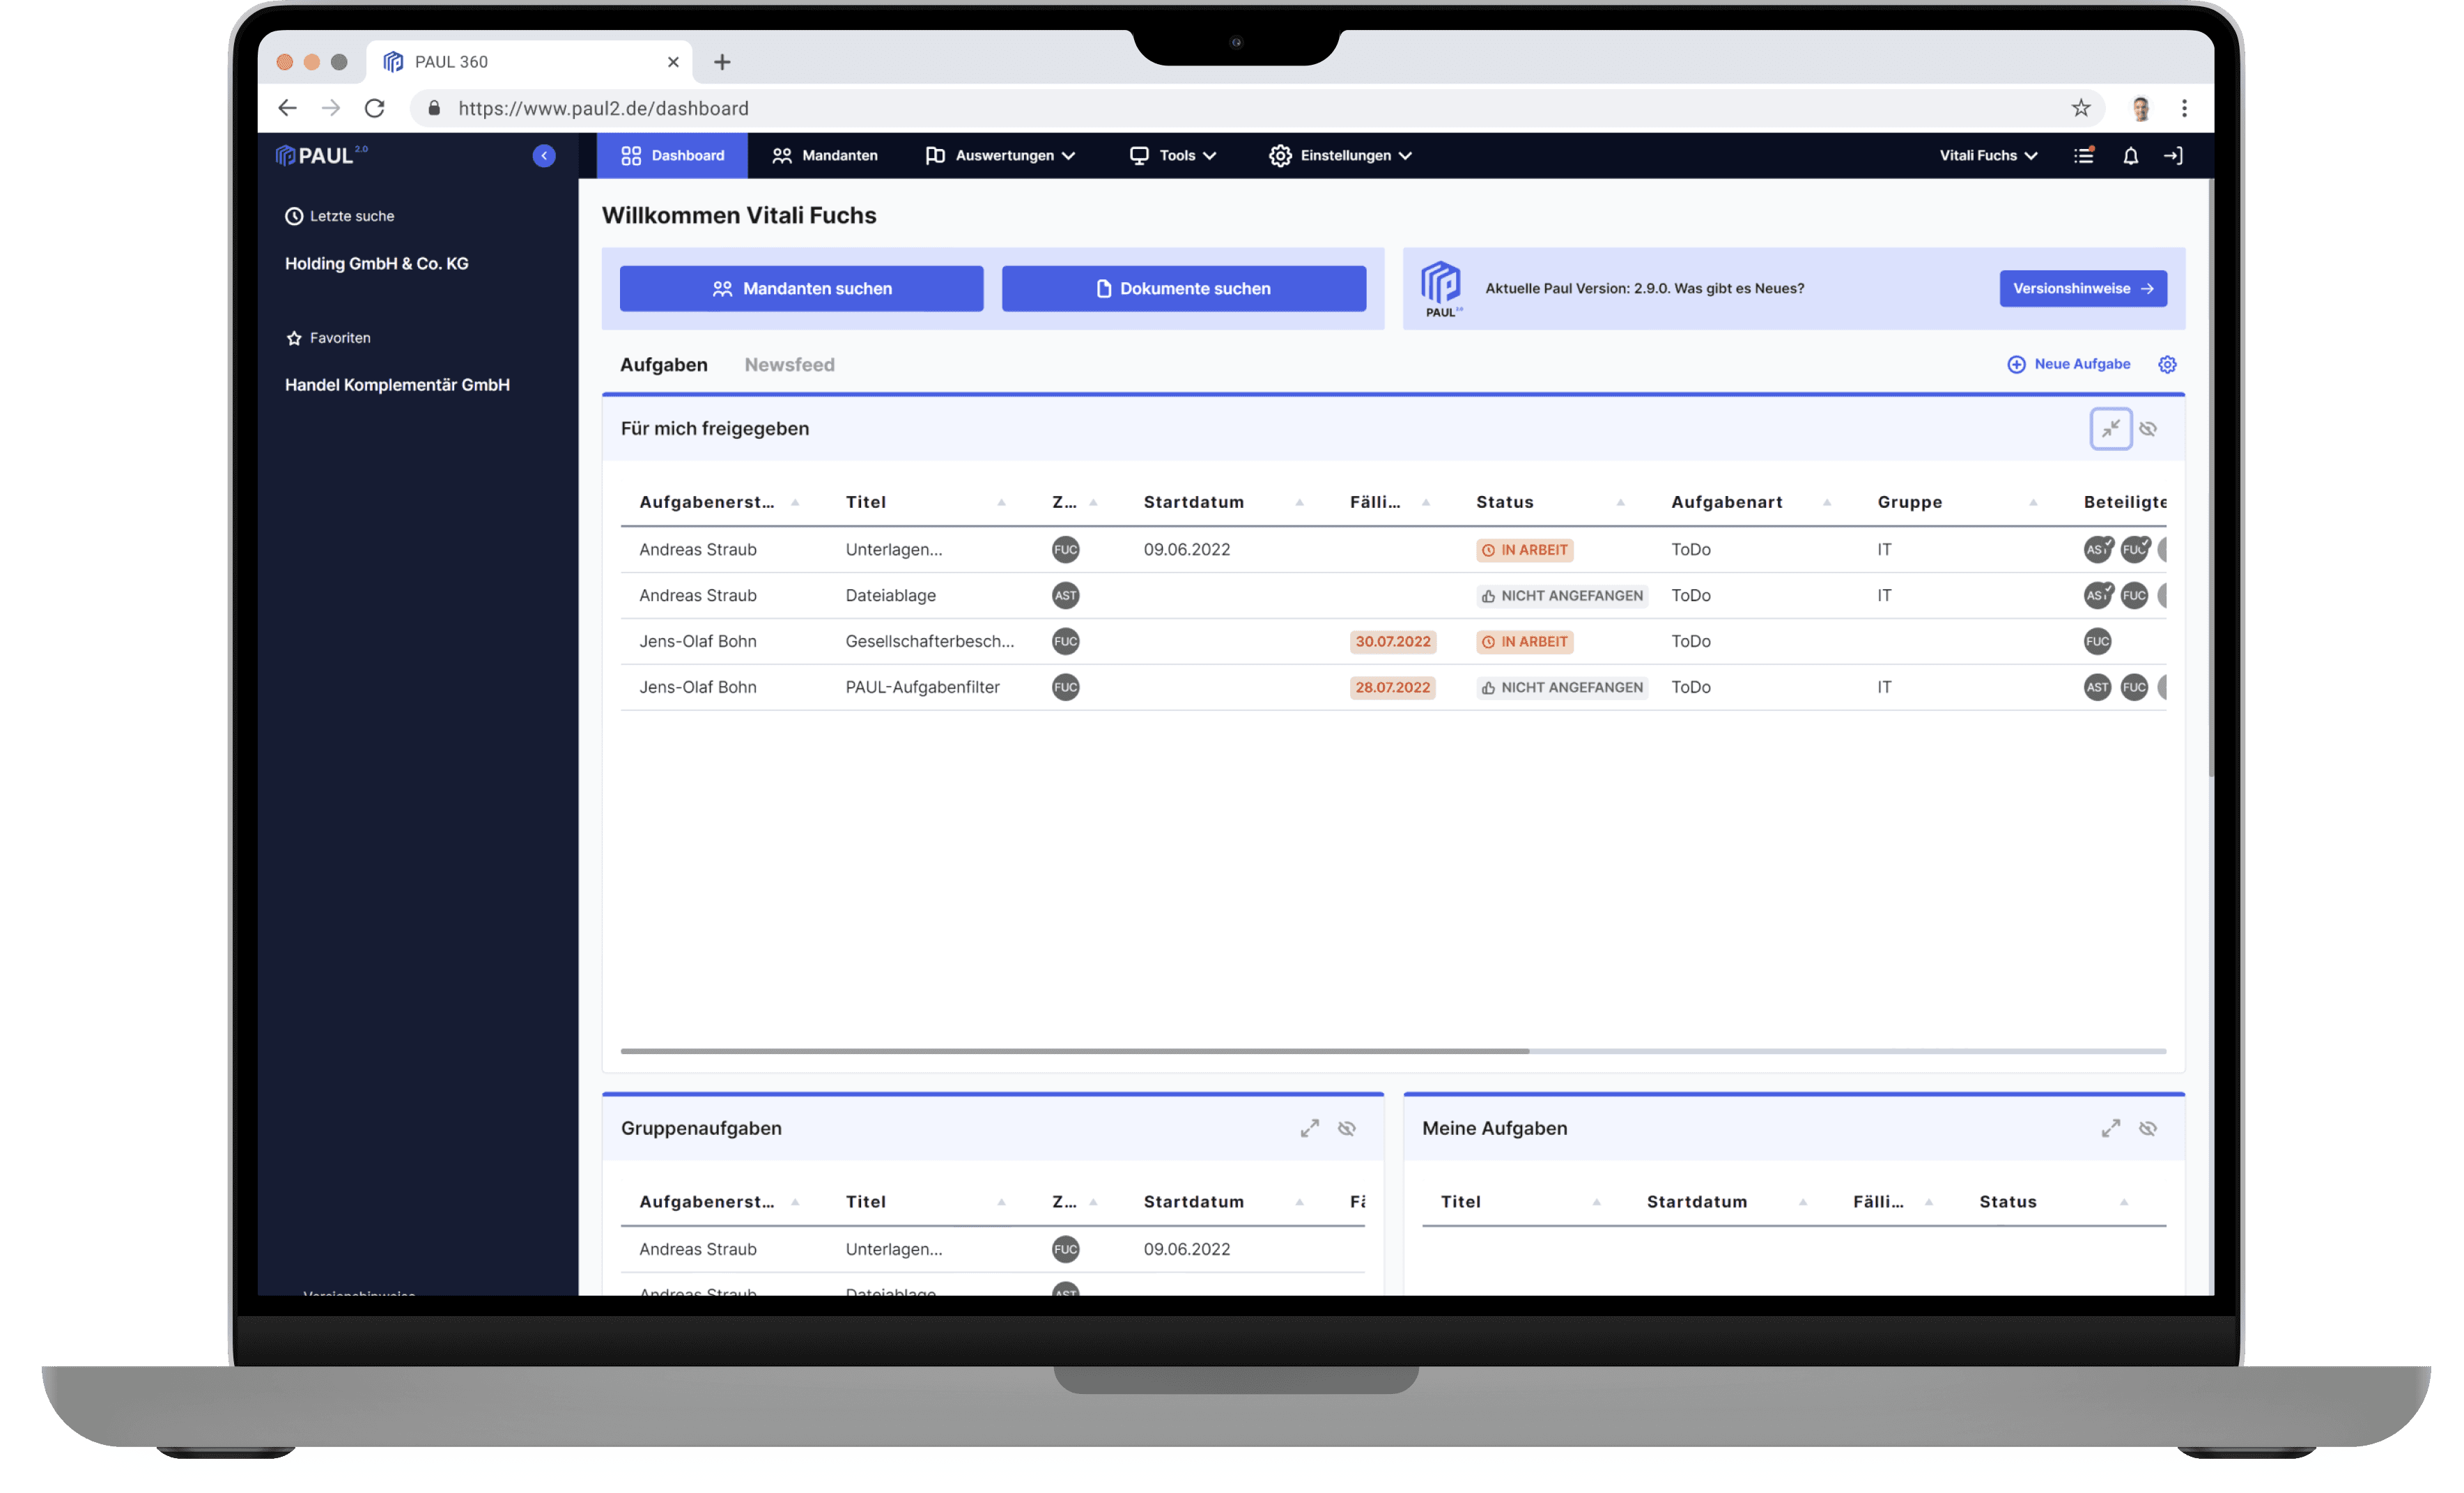
Task: Switch to the Newsfeed tab
Action: [x=789, y=365]
